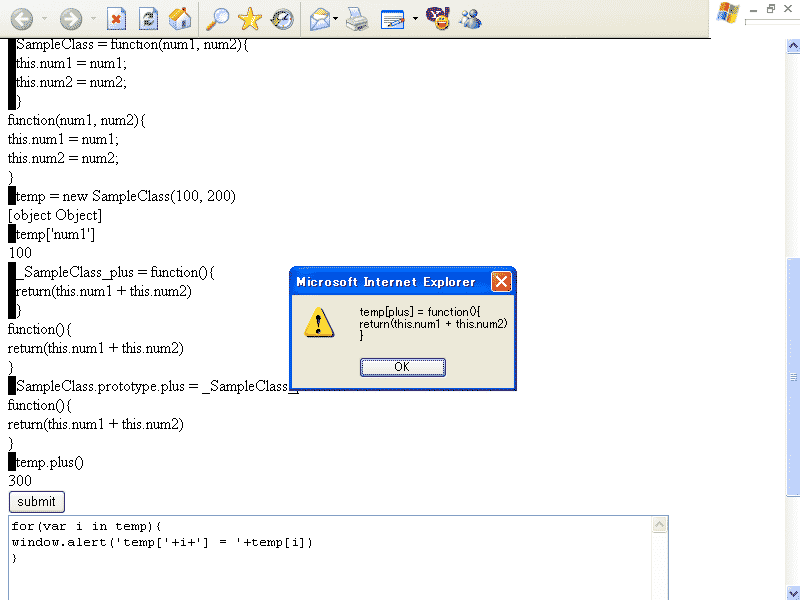Screen dimensions: 800x600
Task: Click the text "[object Object]"
Action: 55,215
